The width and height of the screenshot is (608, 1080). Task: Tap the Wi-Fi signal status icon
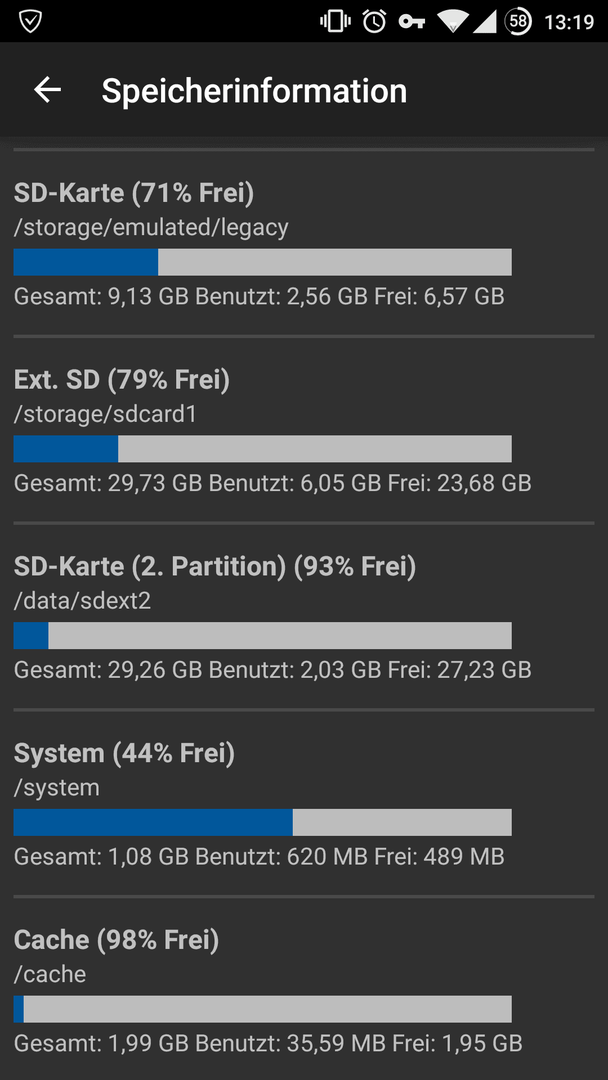click(x=452, y=21)
